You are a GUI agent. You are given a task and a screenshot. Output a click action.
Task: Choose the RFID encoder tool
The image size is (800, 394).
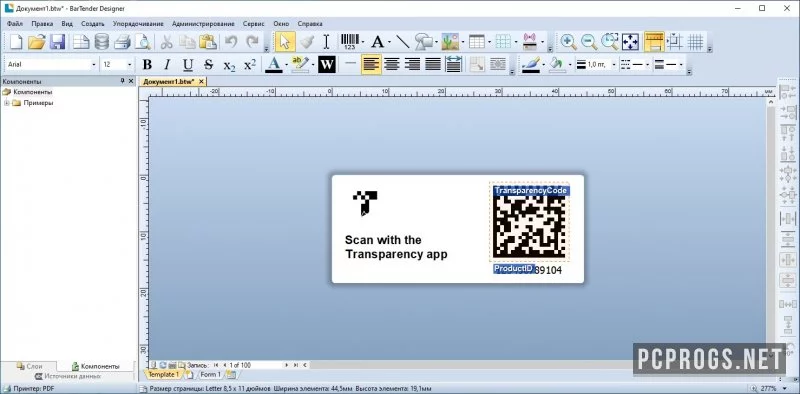tap(529, 42)
